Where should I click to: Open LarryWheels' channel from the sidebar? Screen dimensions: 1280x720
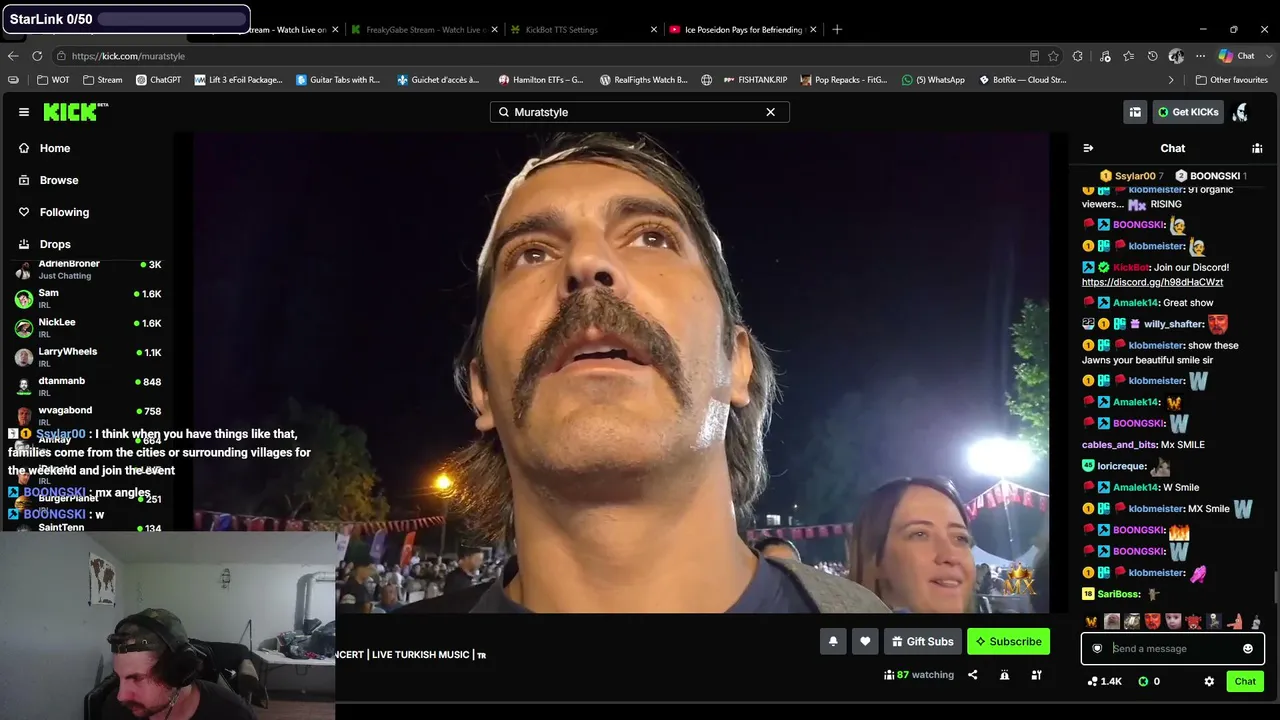pyautogui.click(x=88, y=356)
